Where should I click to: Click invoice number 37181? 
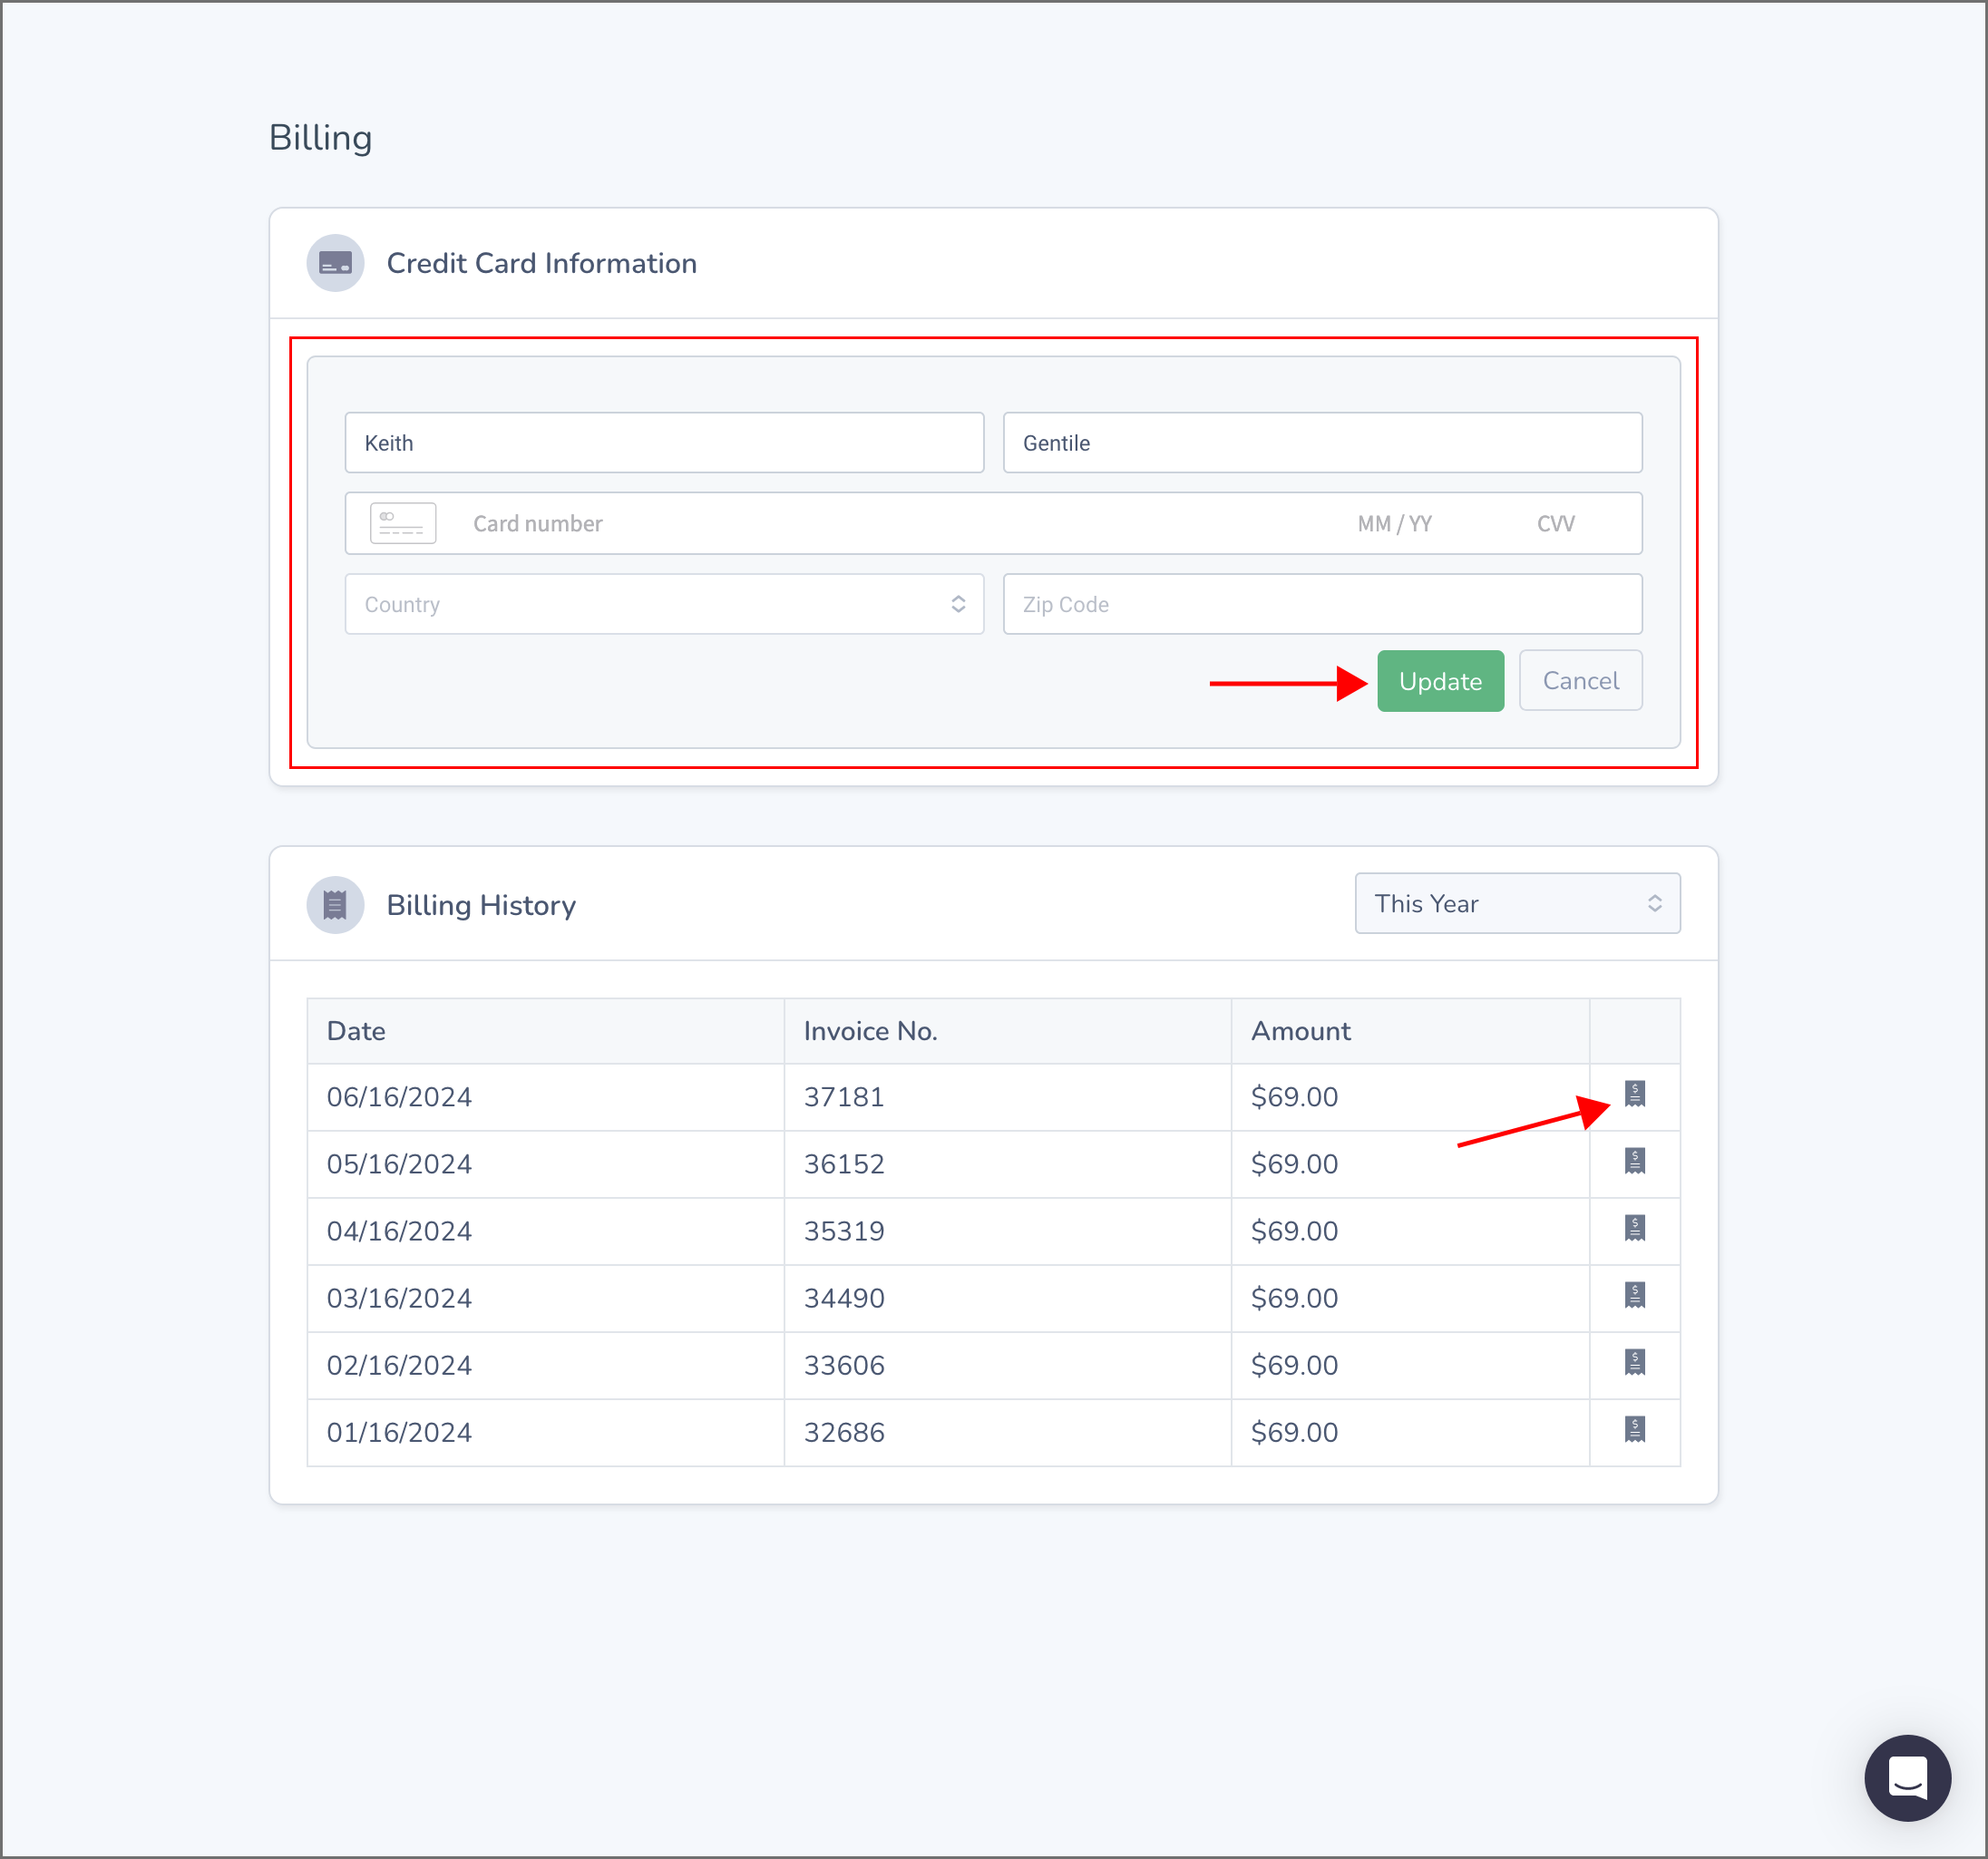(844, 1097)
